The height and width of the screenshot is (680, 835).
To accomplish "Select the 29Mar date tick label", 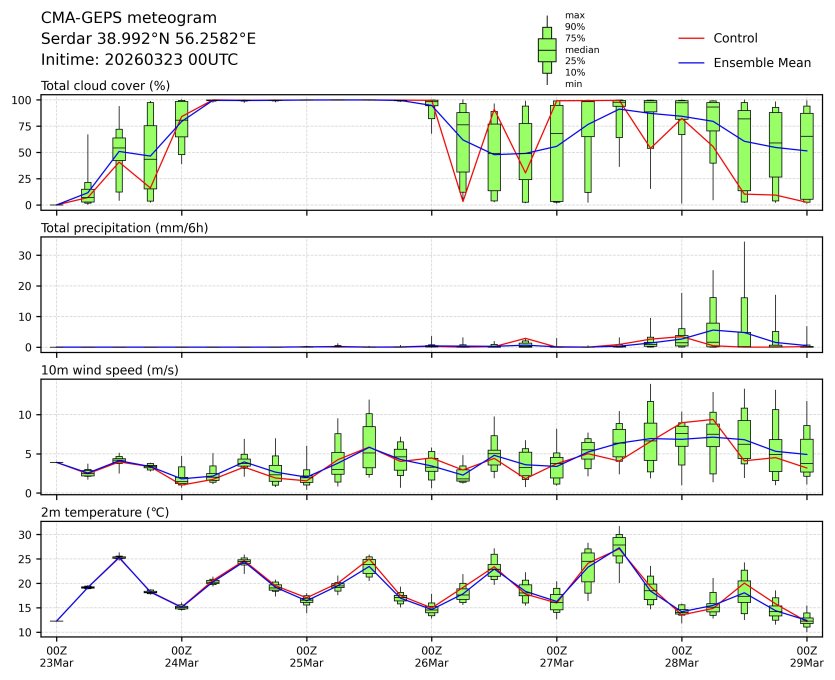I will pos(807,662).
